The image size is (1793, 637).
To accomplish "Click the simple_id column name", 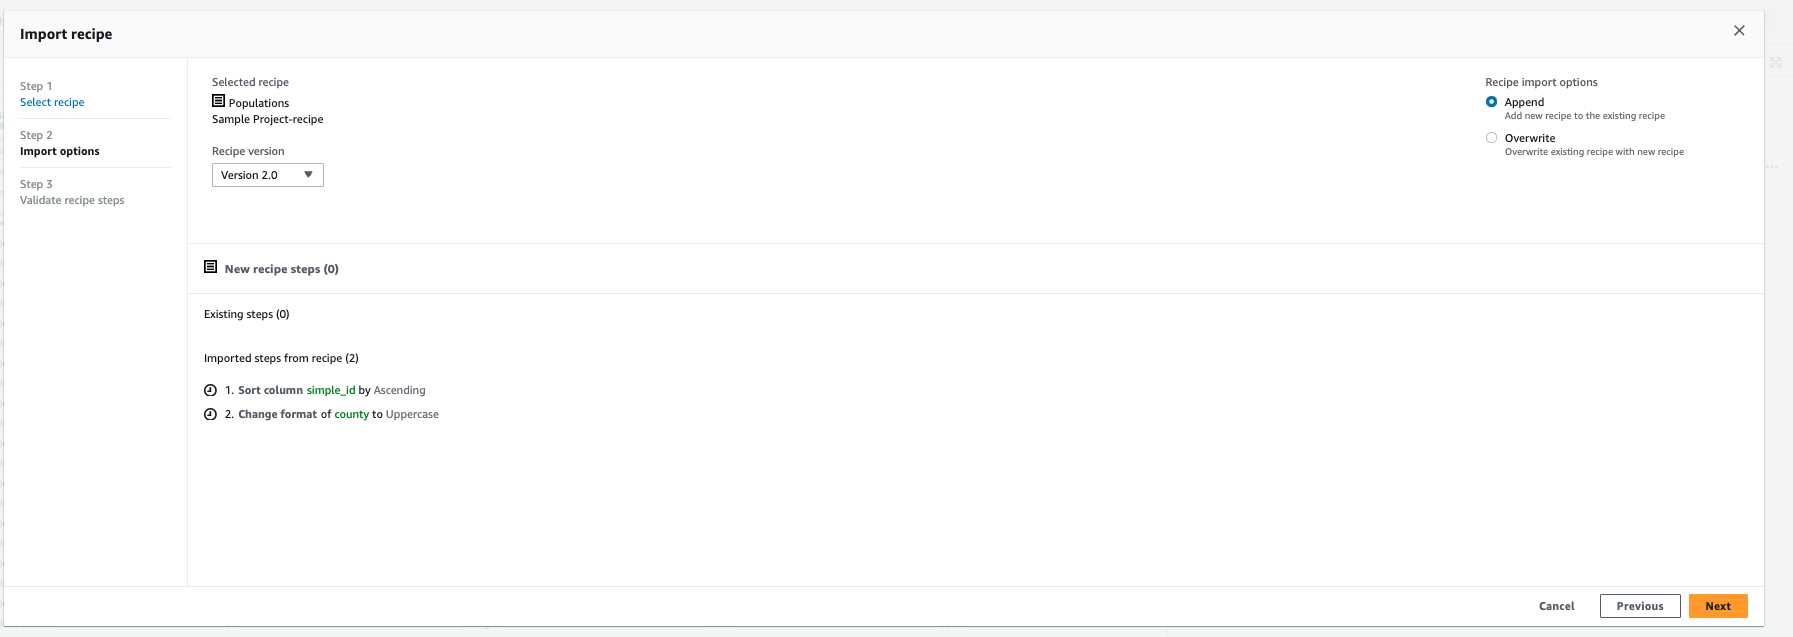I will pos(330,390).
